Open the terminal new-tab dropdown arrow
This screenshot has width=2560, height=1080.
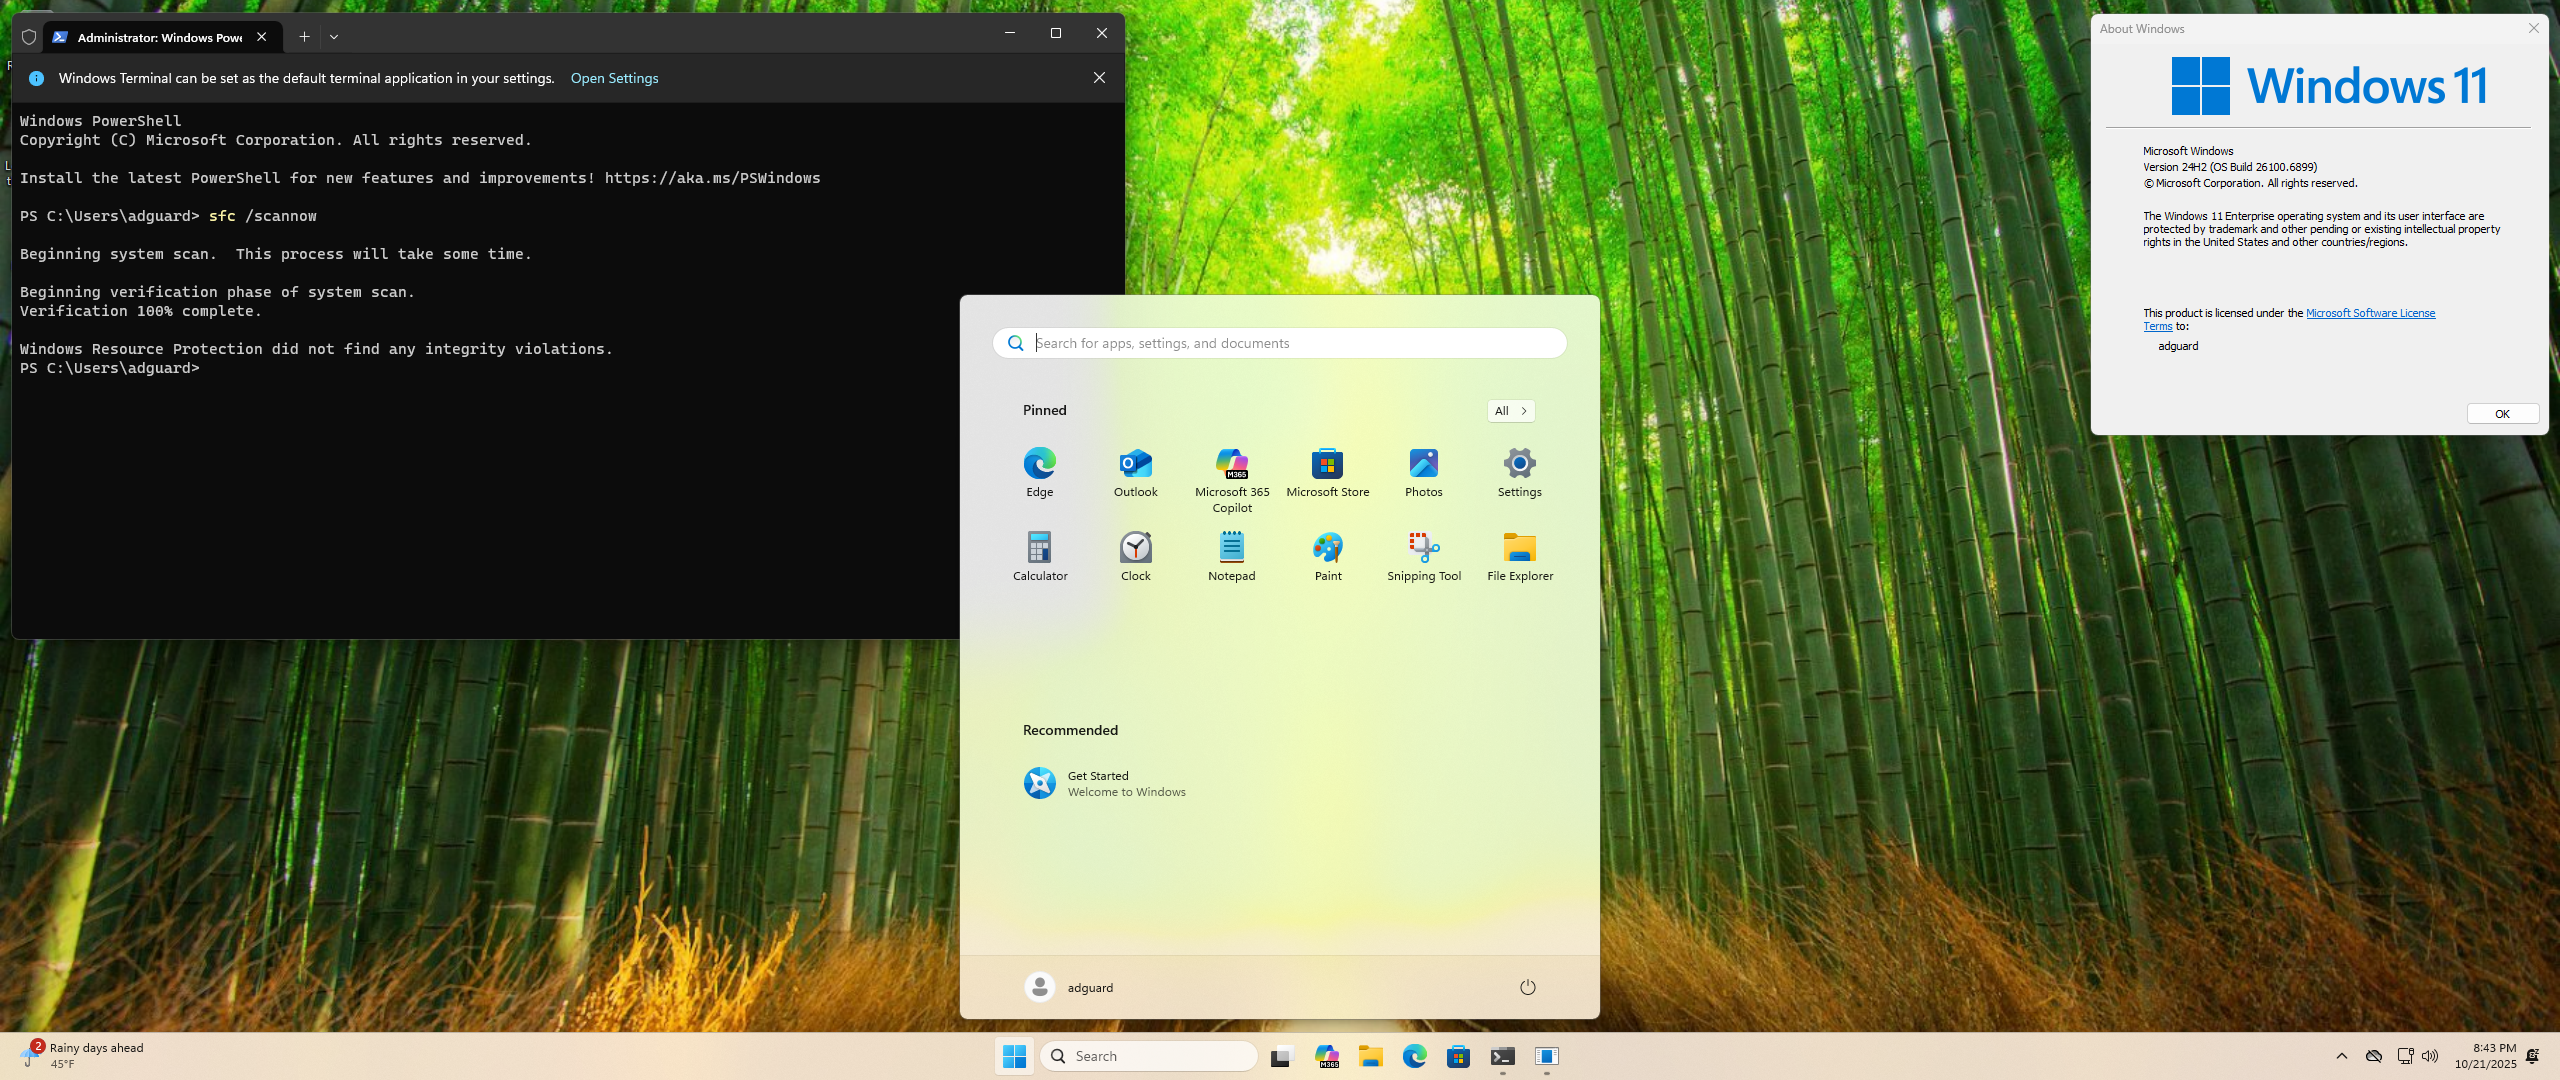(334, 37)
